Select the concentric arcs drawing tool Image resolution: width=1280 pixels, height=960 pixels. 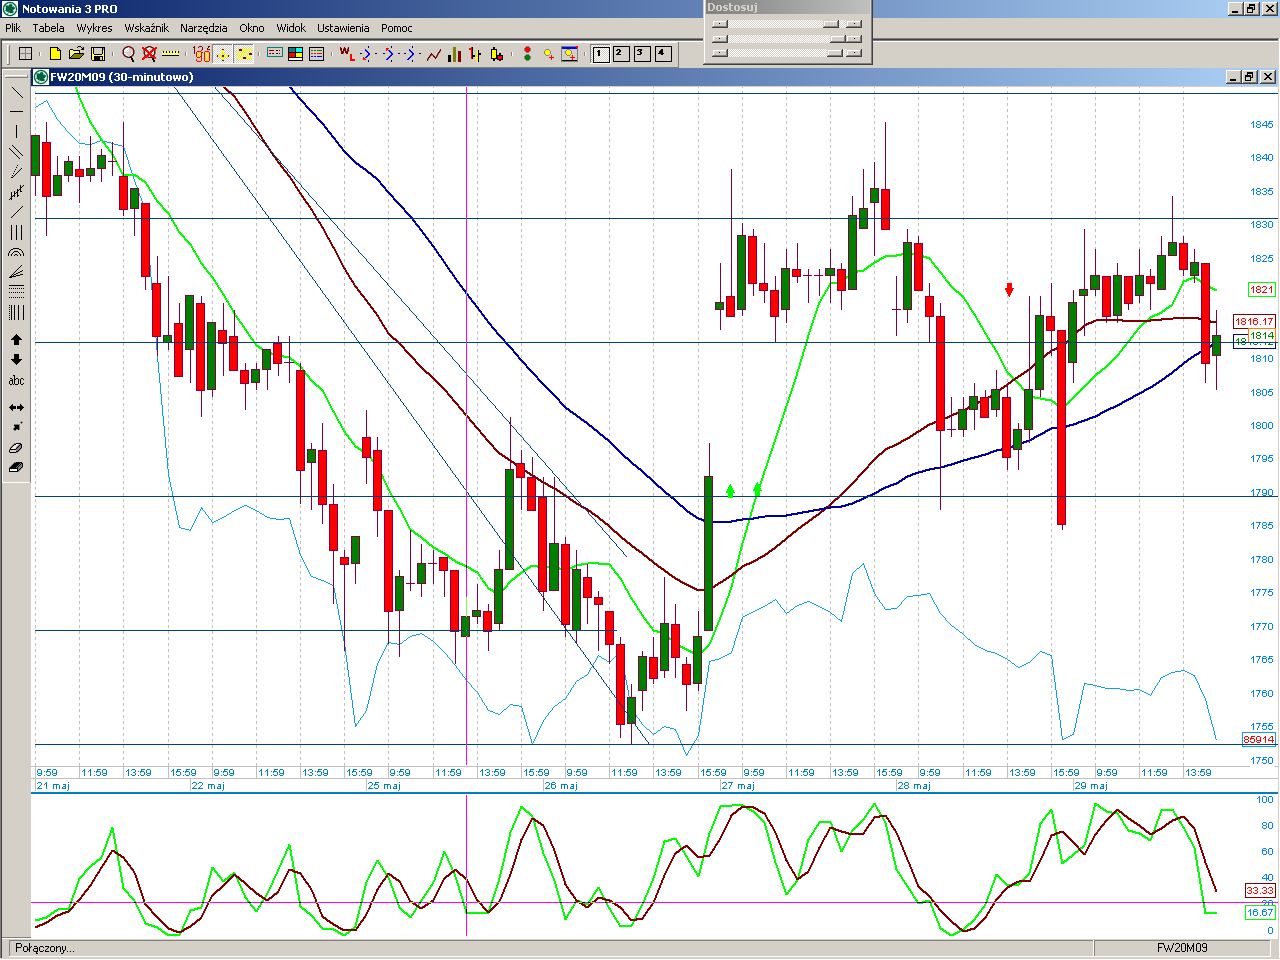[x=16, y=252]
